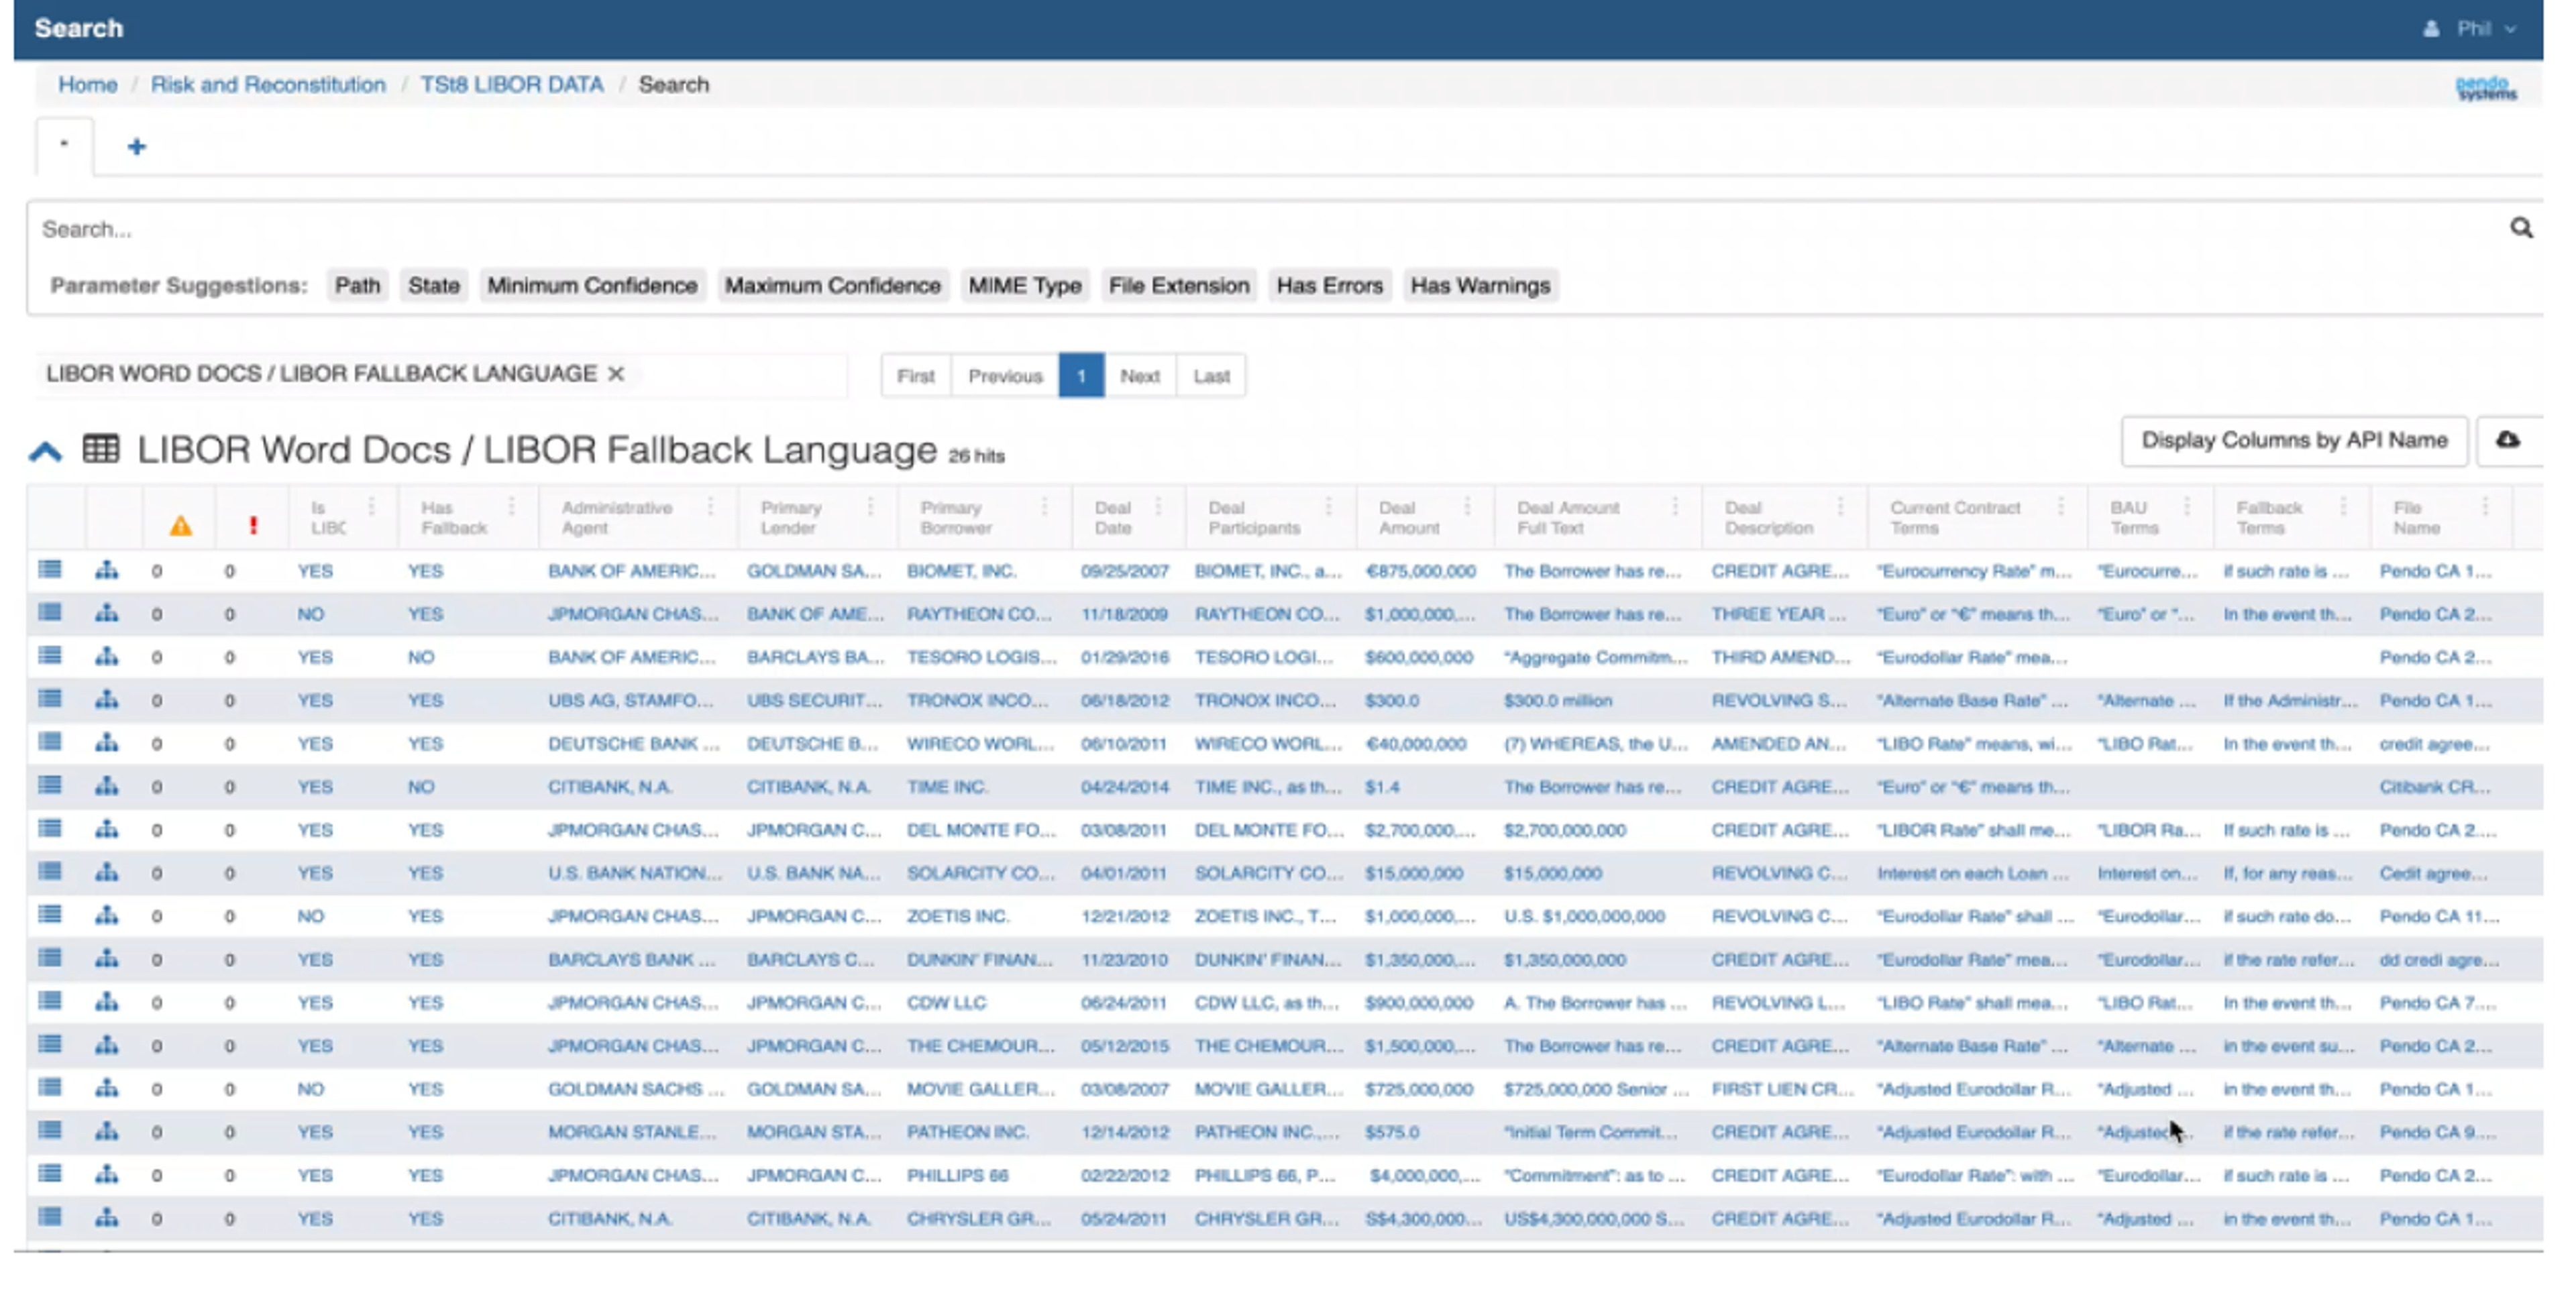Open details list icon for BIOMET, INC. row
Viewport: 2576px width, 1299px height.
pos(49,570)
